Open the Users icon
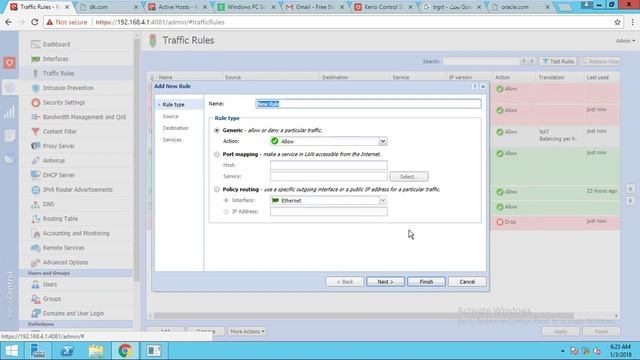 click(36, 284)
